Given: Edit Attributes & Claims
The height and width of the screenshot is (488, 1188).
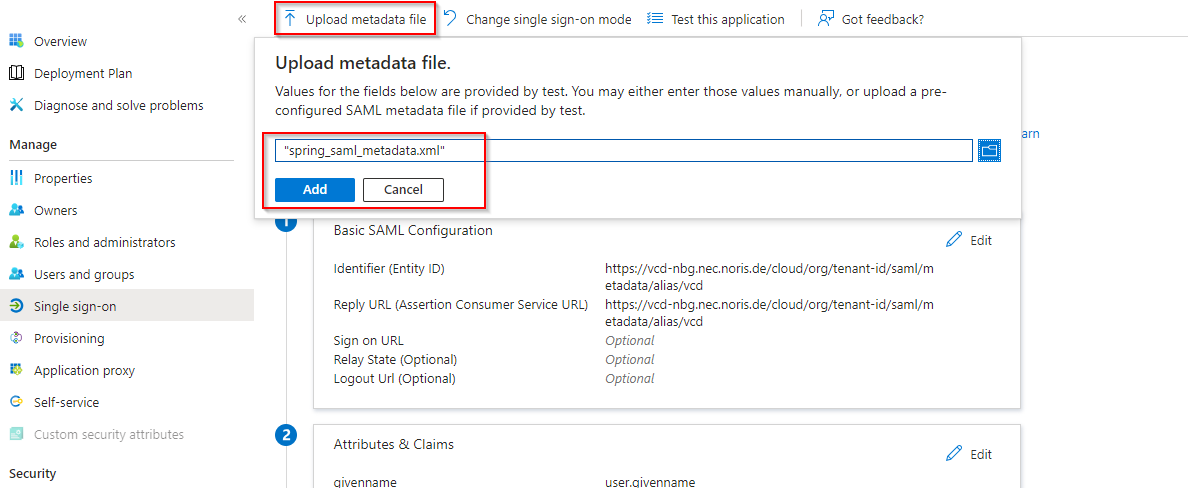Looking at the screenshot, I should pos(969,455).
